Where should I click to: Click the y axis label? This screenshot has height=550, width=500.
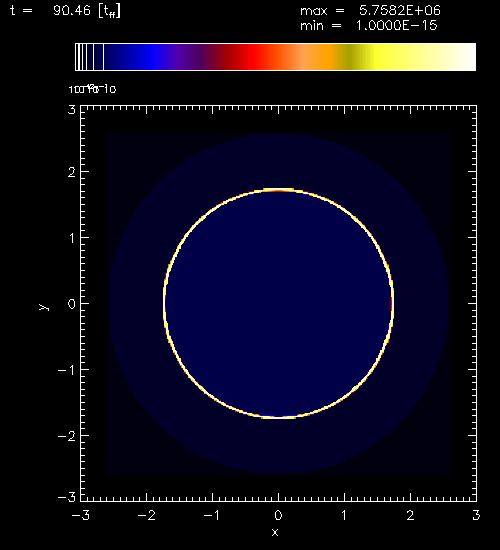click(x=43, y=307)
